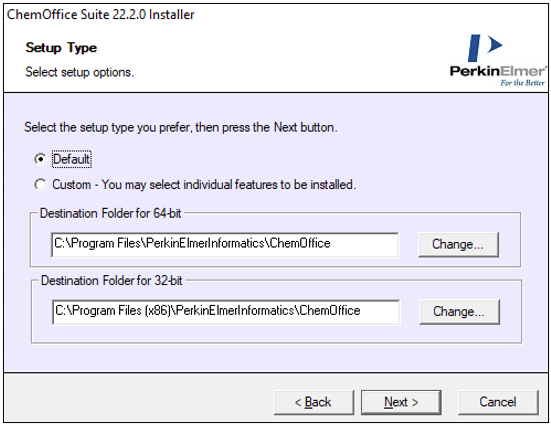Viewport: 551px width, 425px height.
Task: Click the ChemOffice Suite 22.2.0 Installer title
Action: coord(101,14)
